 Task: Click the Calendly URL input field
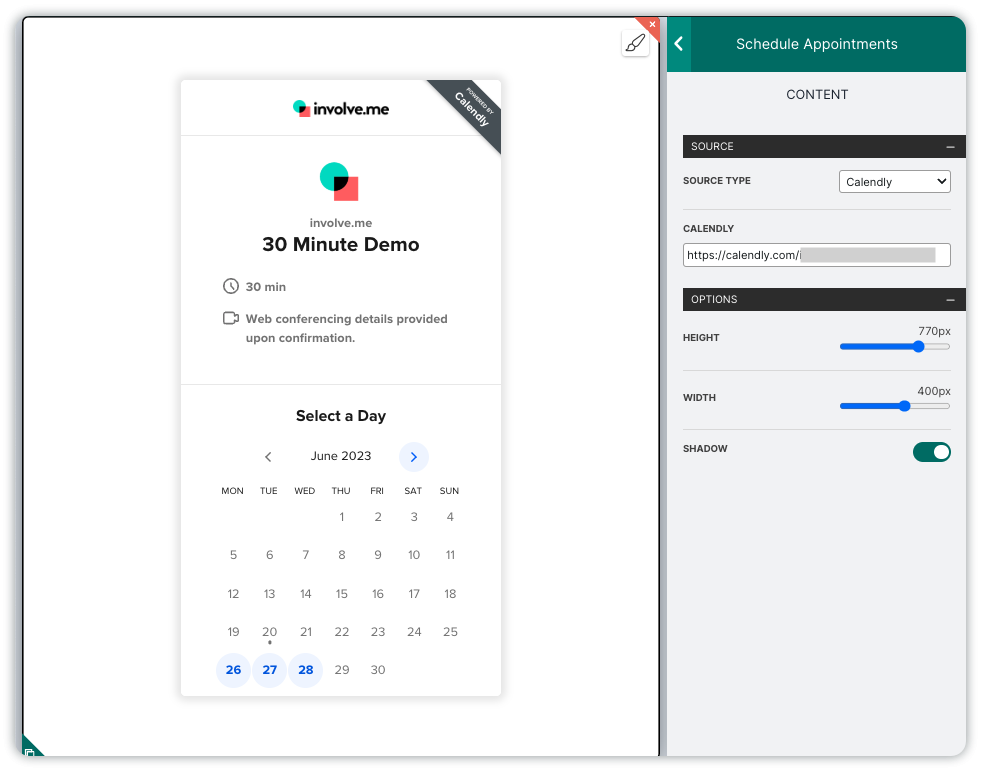(x=816, y=255)
